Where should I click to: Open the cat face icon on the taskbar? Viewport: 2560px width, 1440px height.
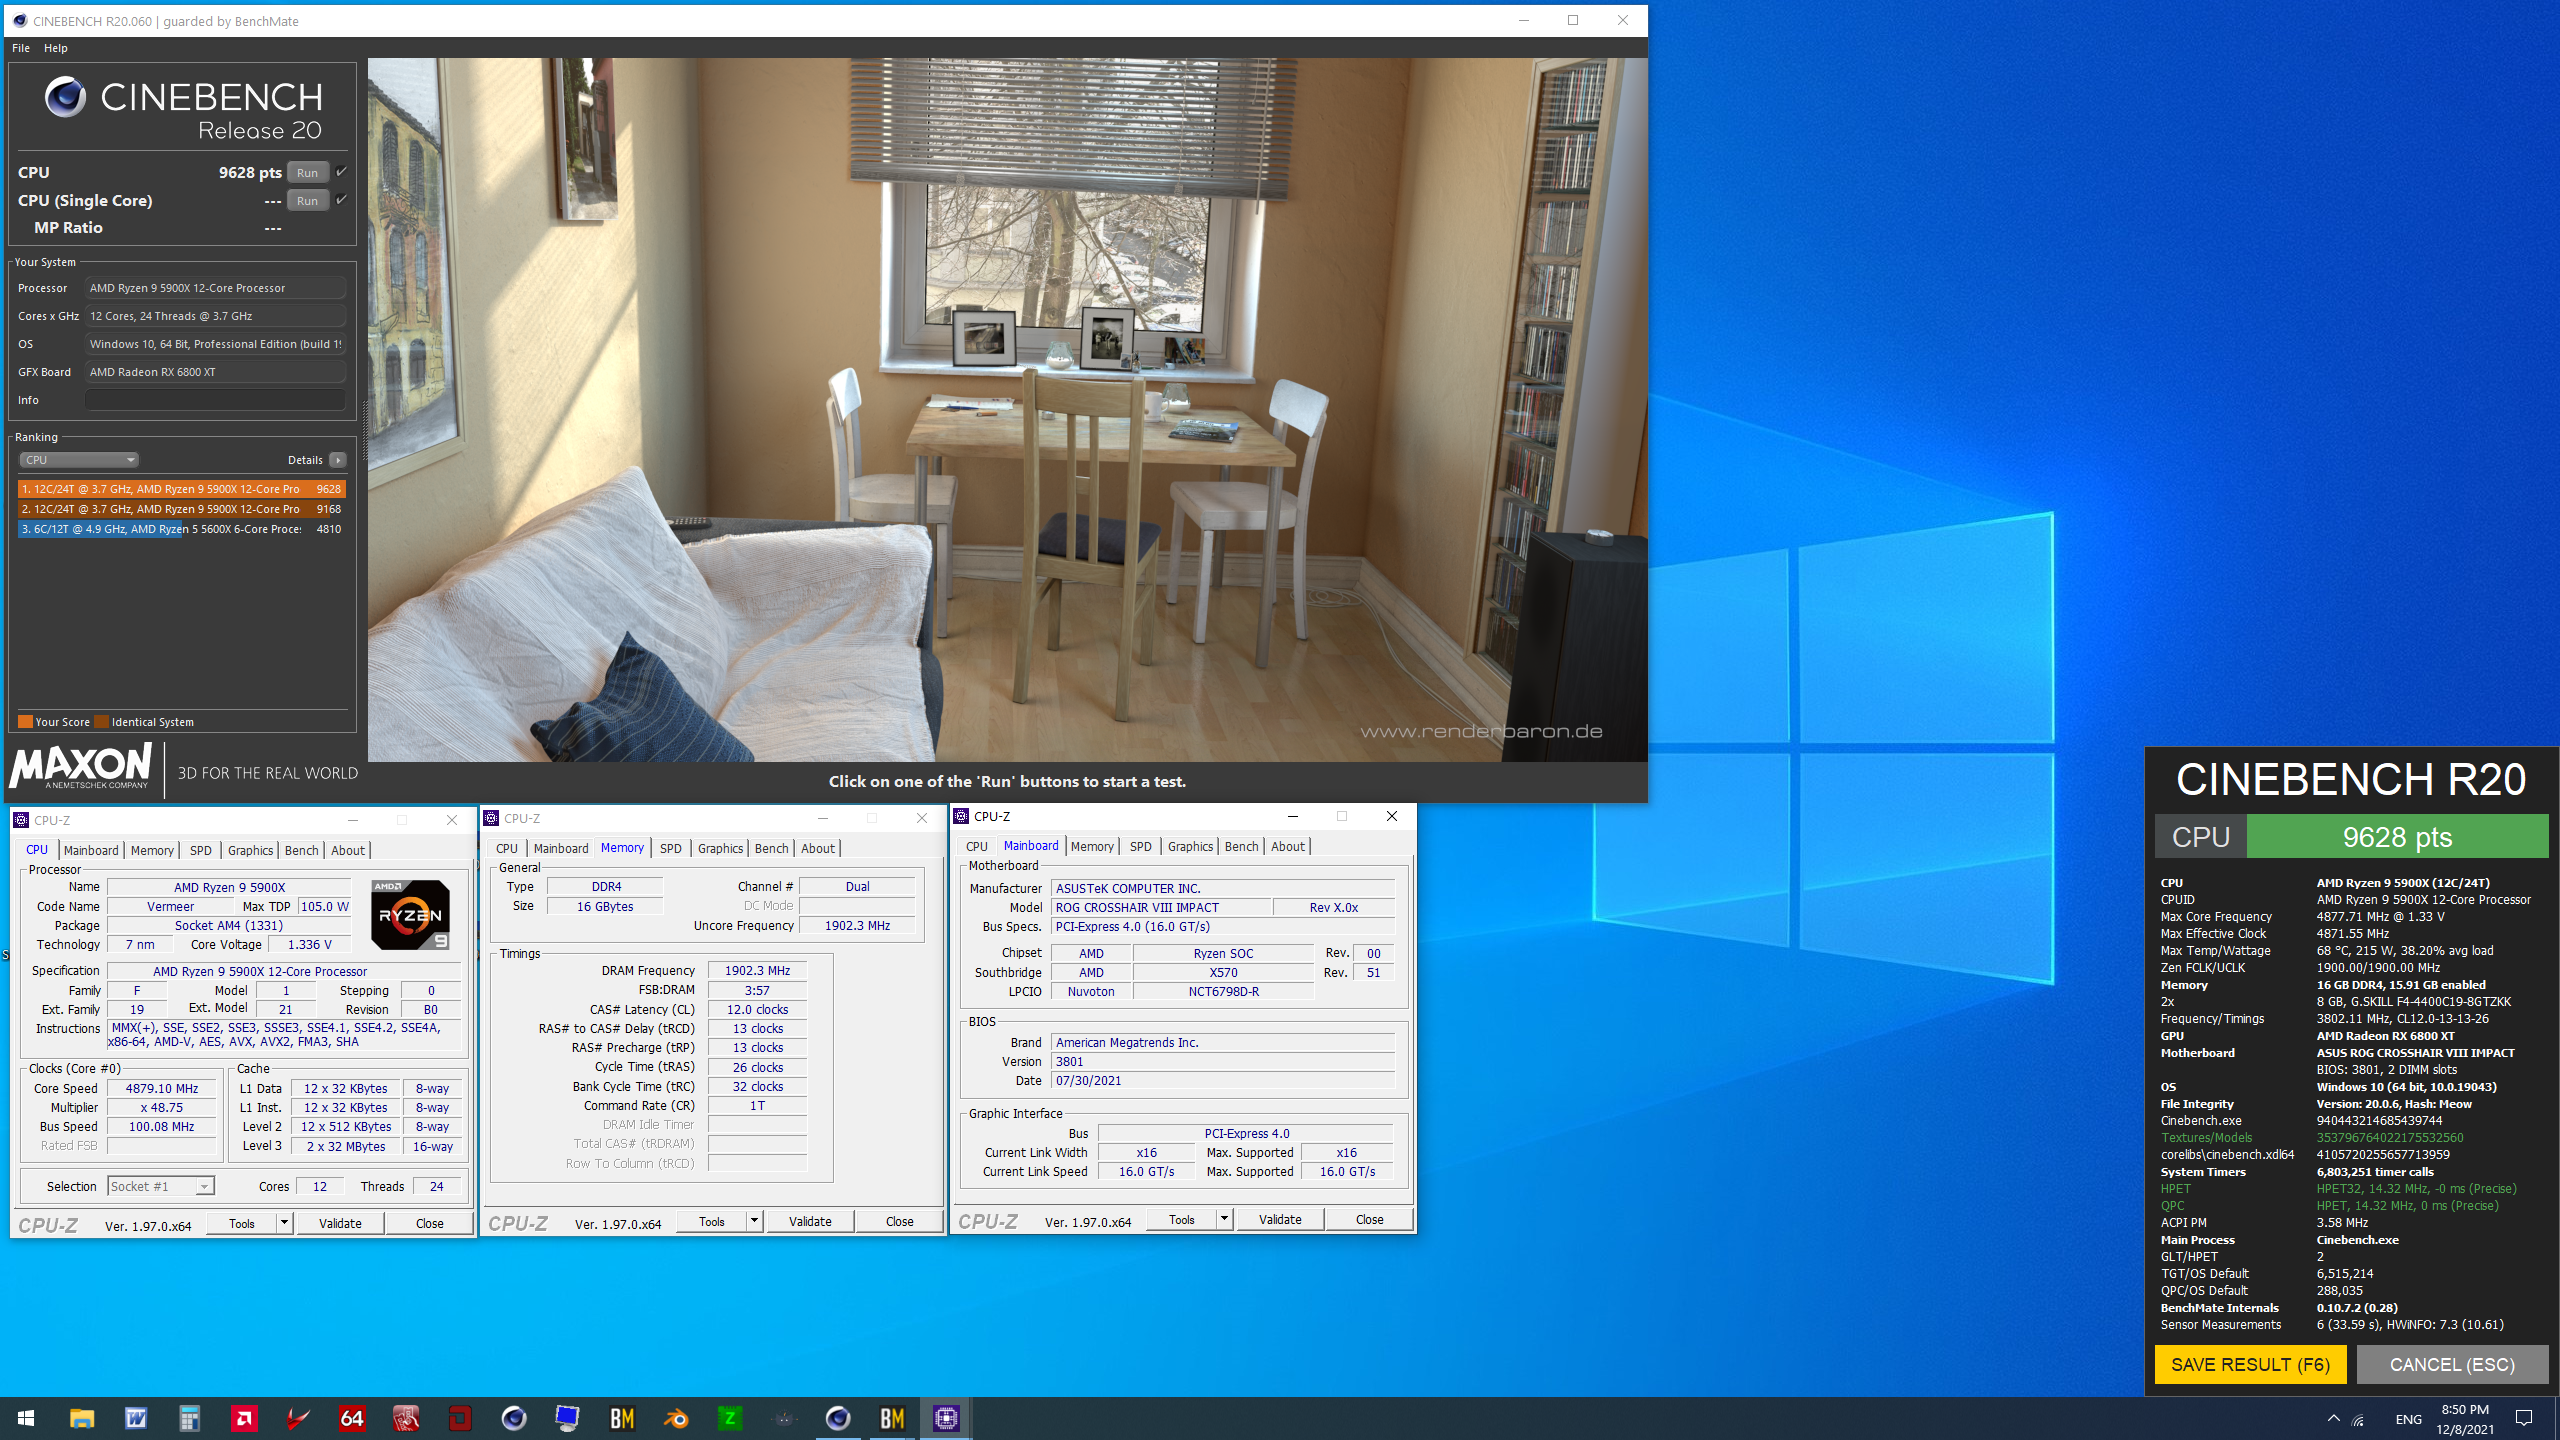point(784,1418)
